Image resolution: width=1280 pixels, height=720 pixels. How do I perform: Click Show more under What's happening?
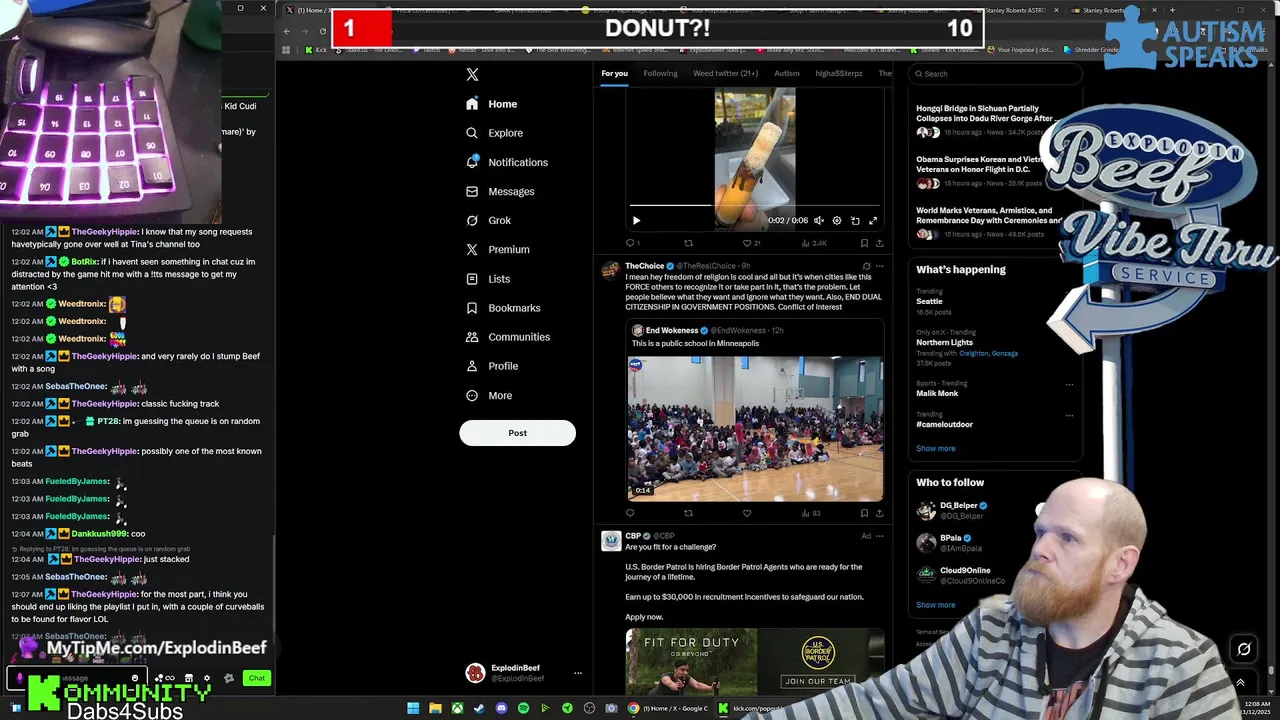coord(936,448)
